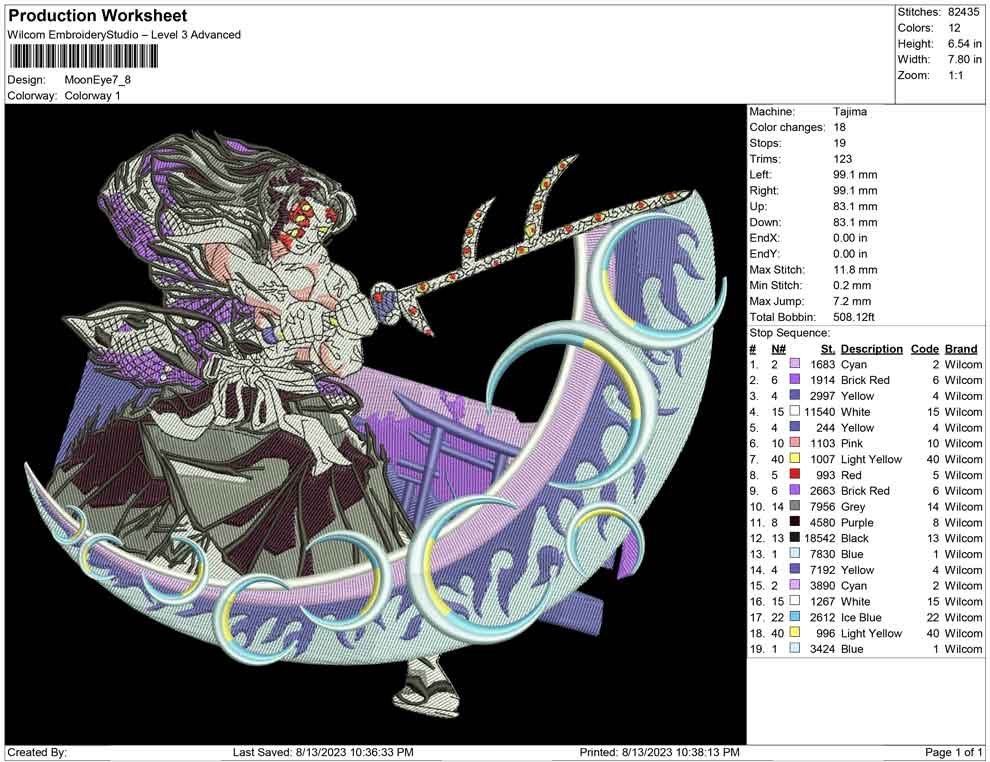Image resolution: width=990 pixels, height=762 pixels.
Task: Click the Max Stitch value 11.8 mm
Action: click(855, 270)
